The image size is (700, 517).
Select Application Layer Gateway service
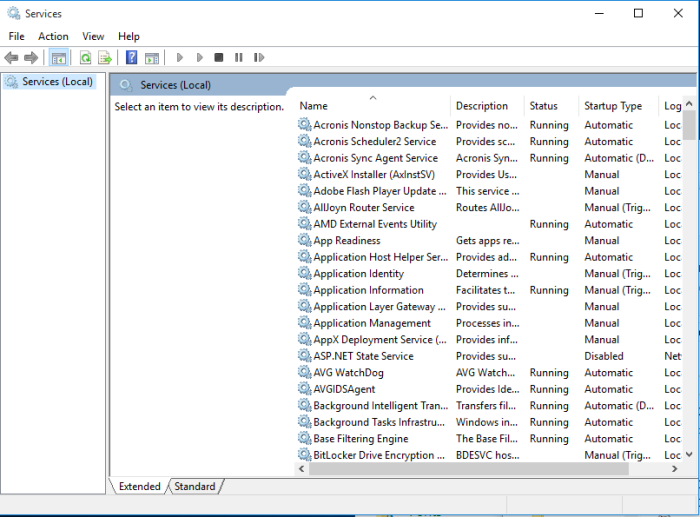coord(490,307)
